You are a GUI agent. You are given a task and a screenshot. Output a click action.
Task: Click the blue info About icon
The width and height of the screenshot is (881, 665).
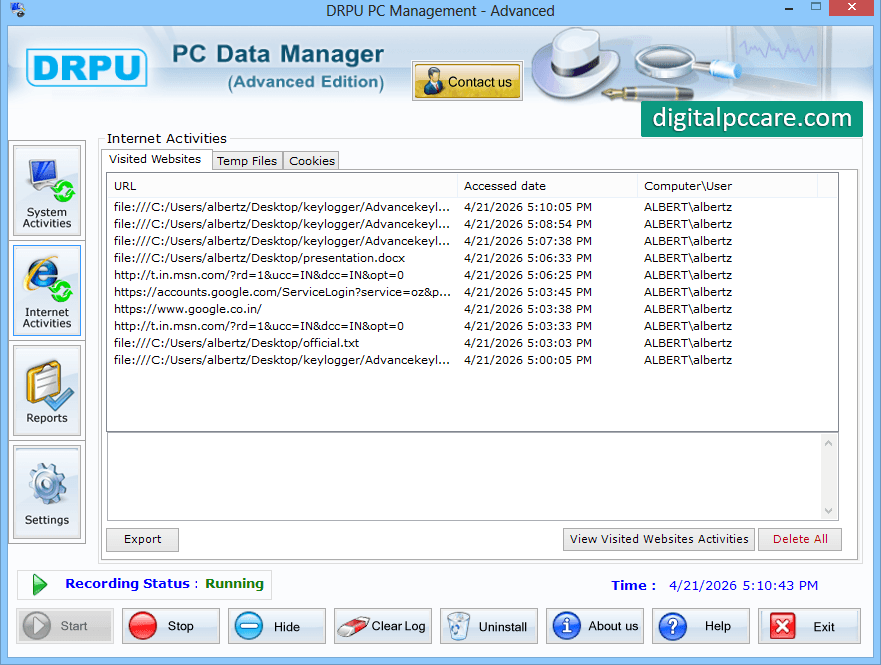(566, 626)
